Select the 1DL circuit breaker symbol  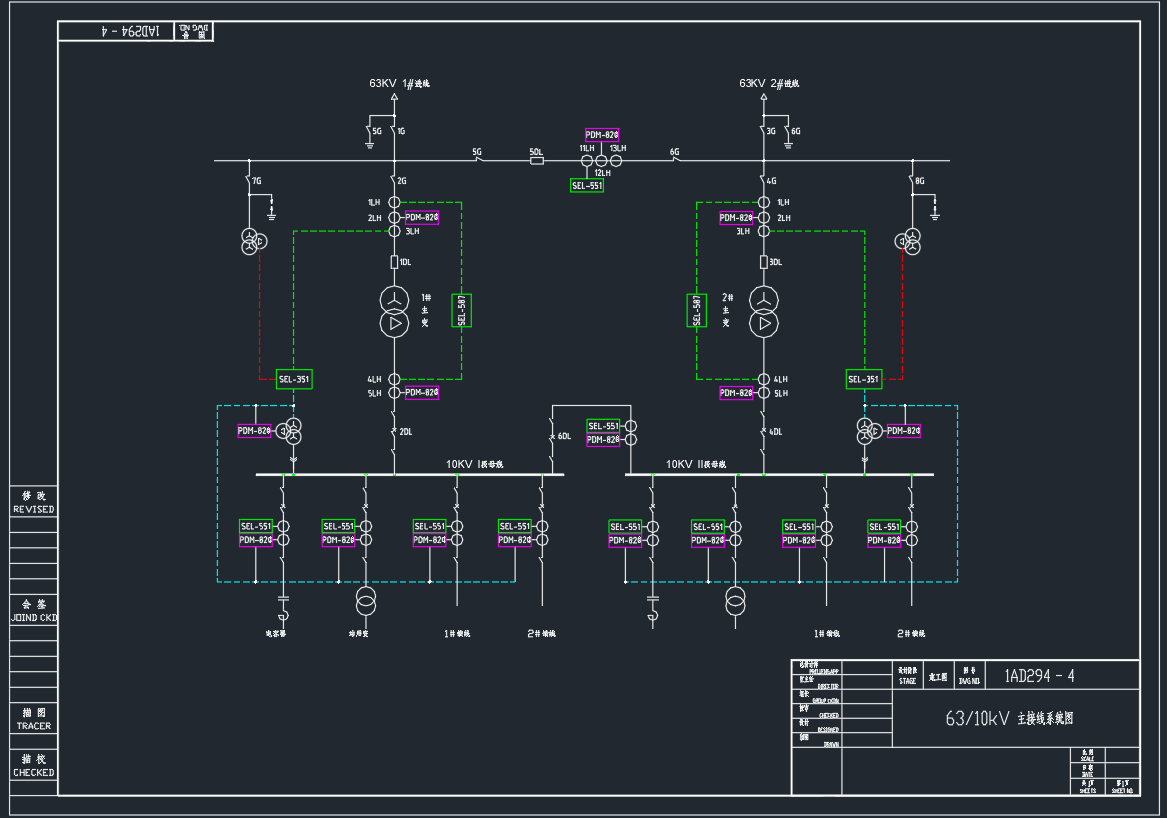pos(395,262)
